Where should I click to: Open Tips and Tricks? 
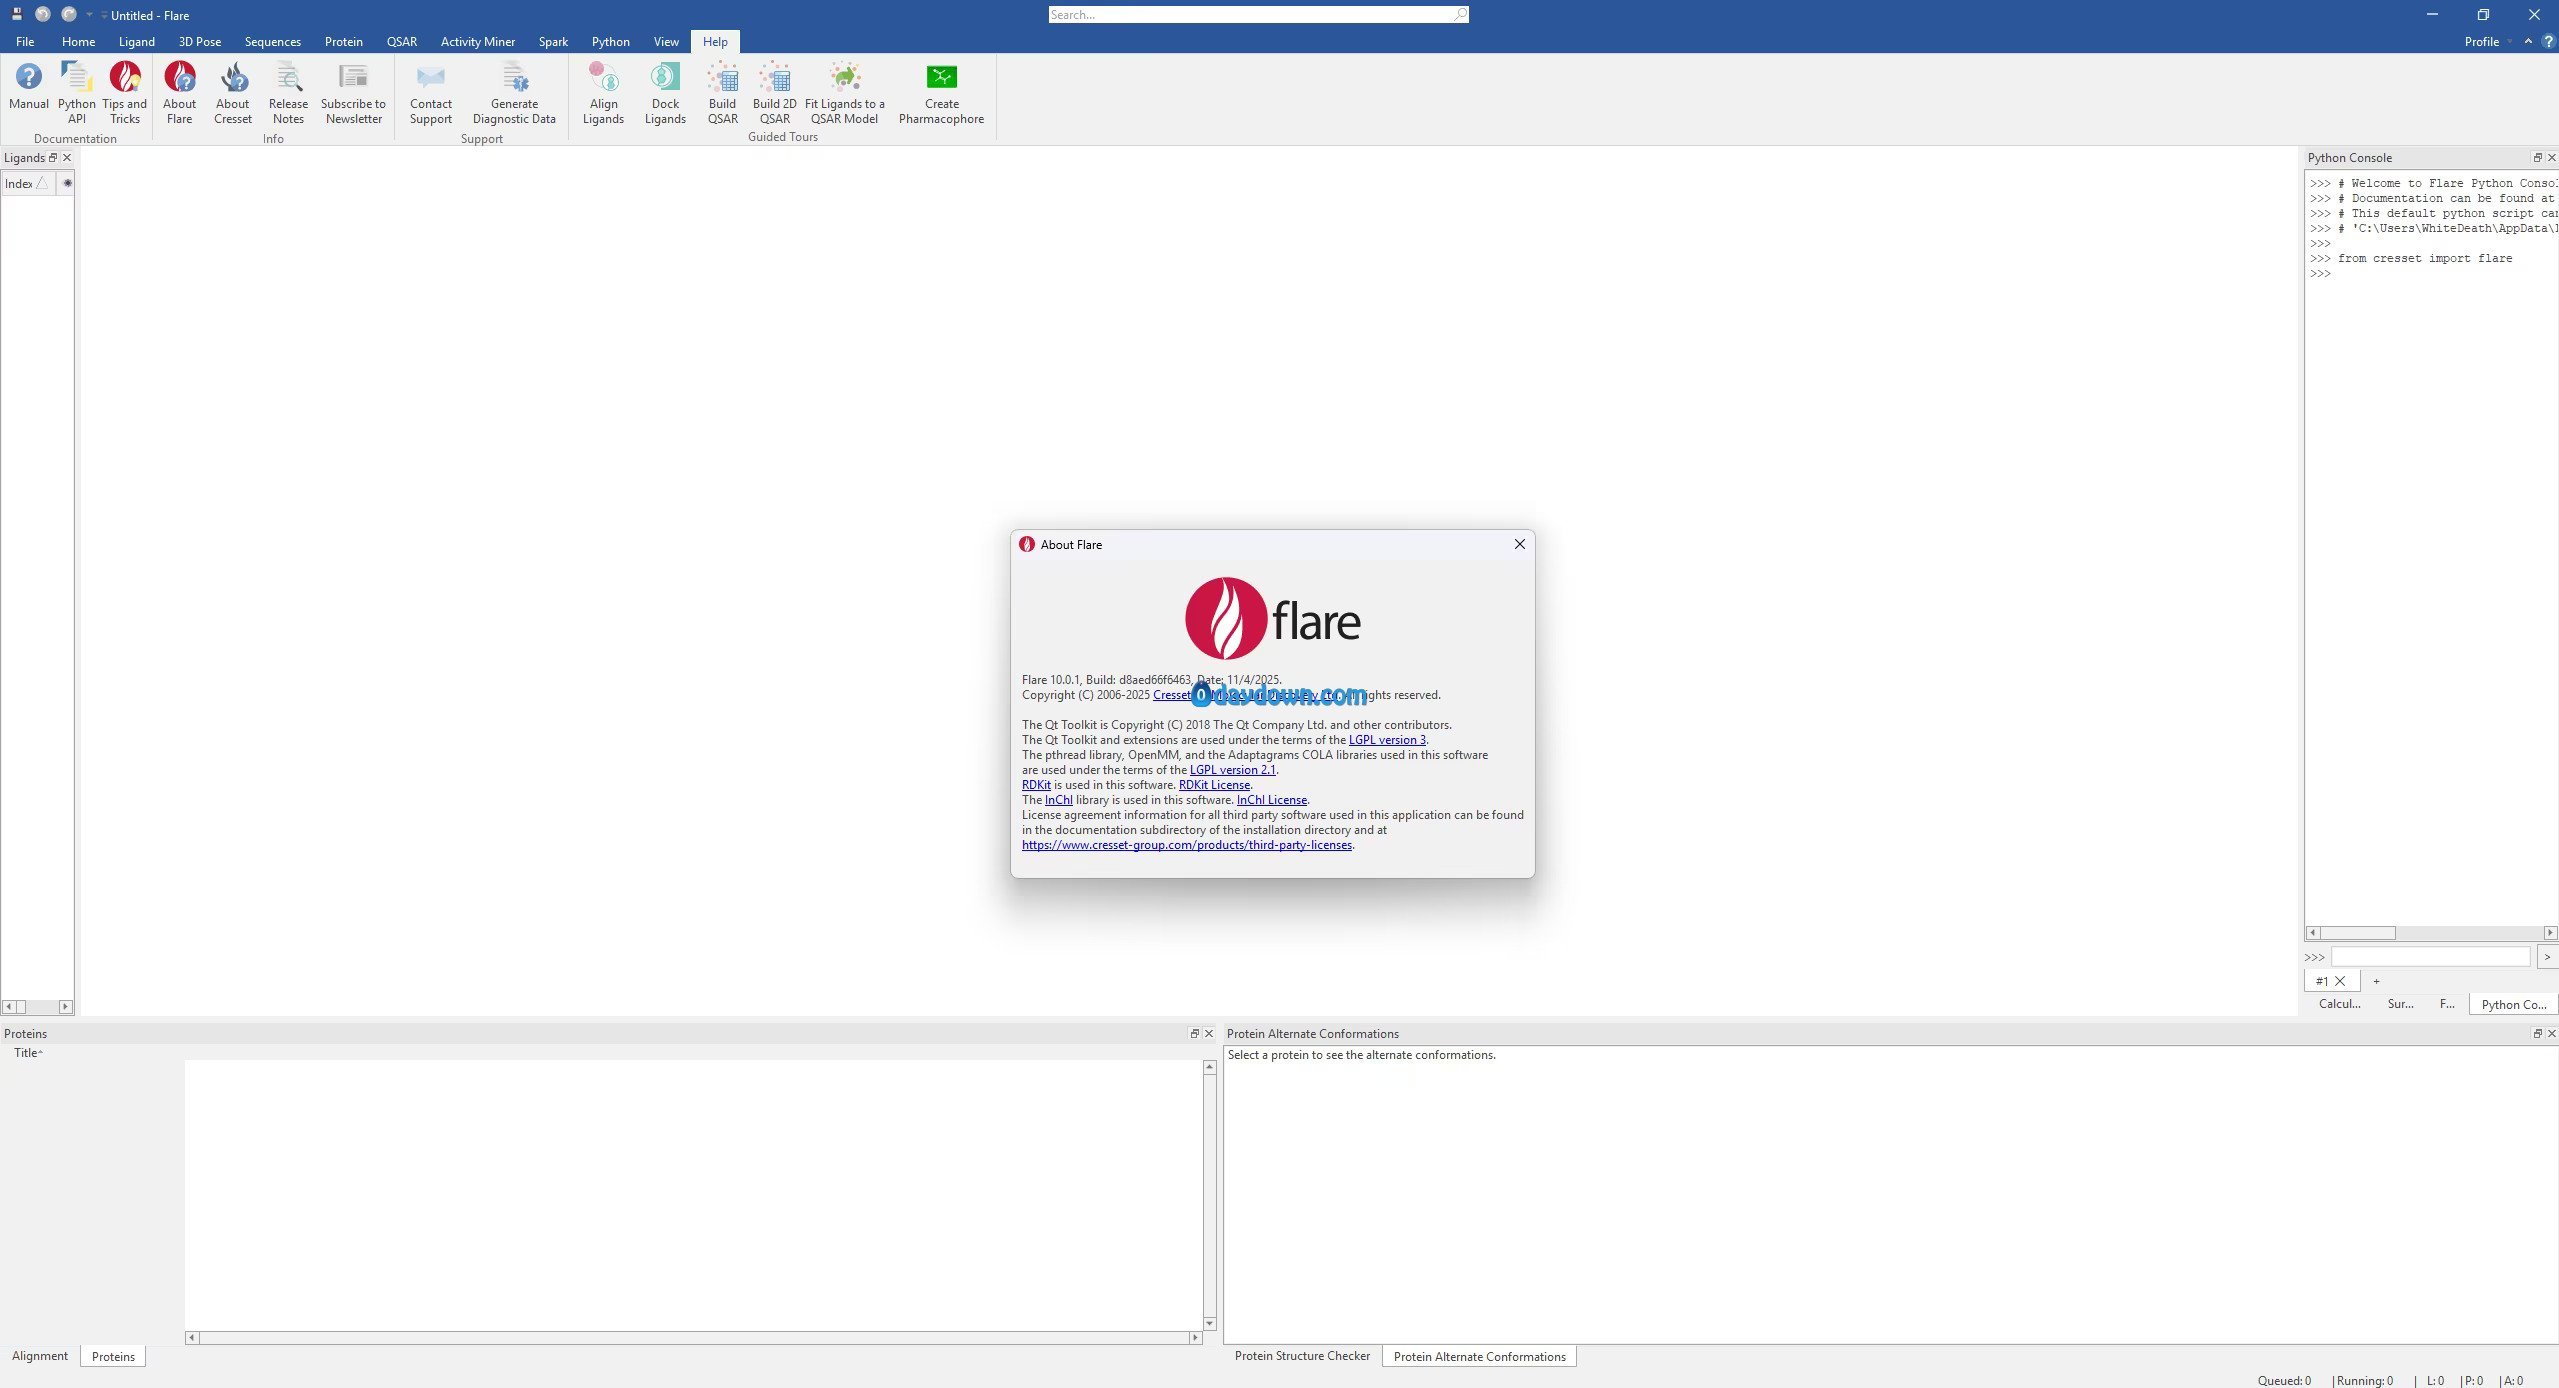(x=124, y=92)
